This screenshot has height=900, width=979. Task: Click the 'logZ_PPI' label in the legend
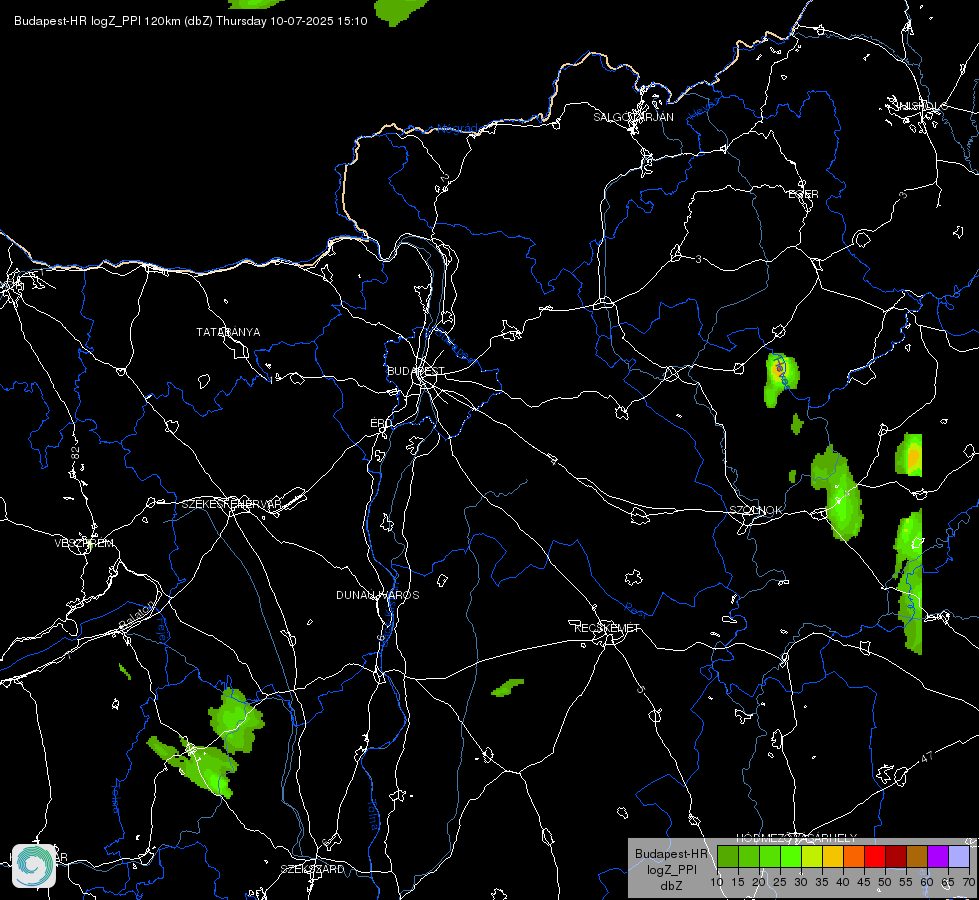pyautogui.click(x=671, y=869)
